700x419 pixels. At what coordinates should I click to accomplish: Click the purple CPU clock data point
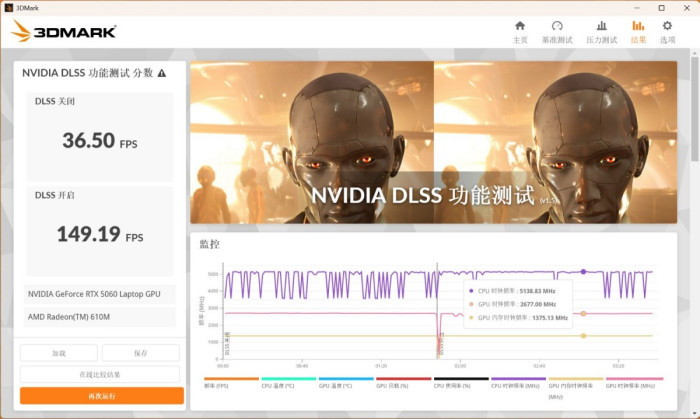click(583, 272)
